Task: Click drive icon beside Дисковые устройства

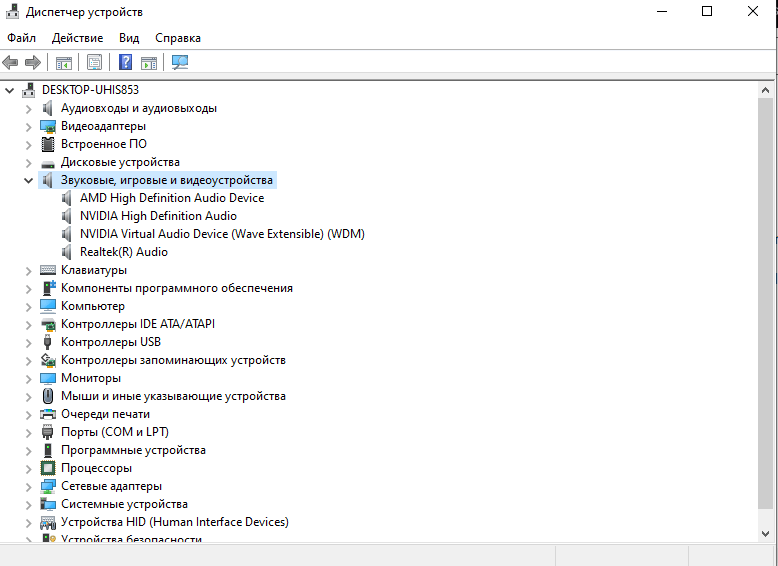Action: point(48,163)
